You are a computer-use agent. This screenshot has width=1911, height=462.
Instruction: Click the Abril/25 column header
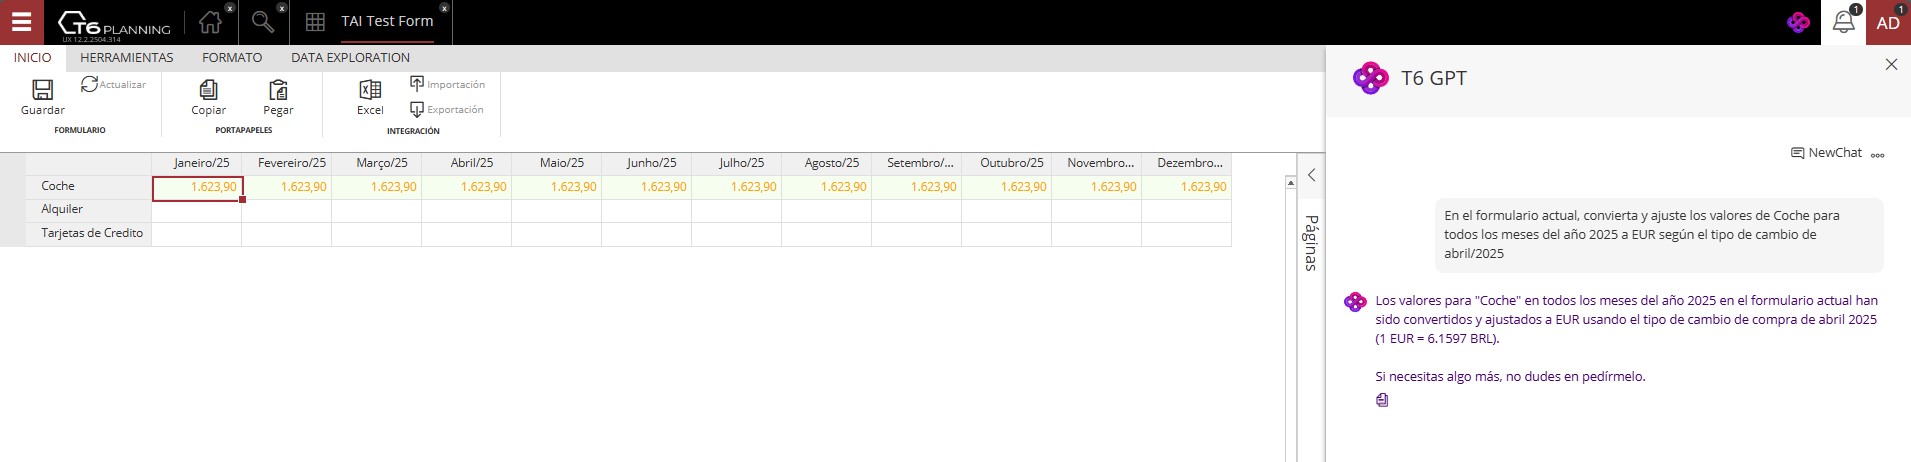467,164
